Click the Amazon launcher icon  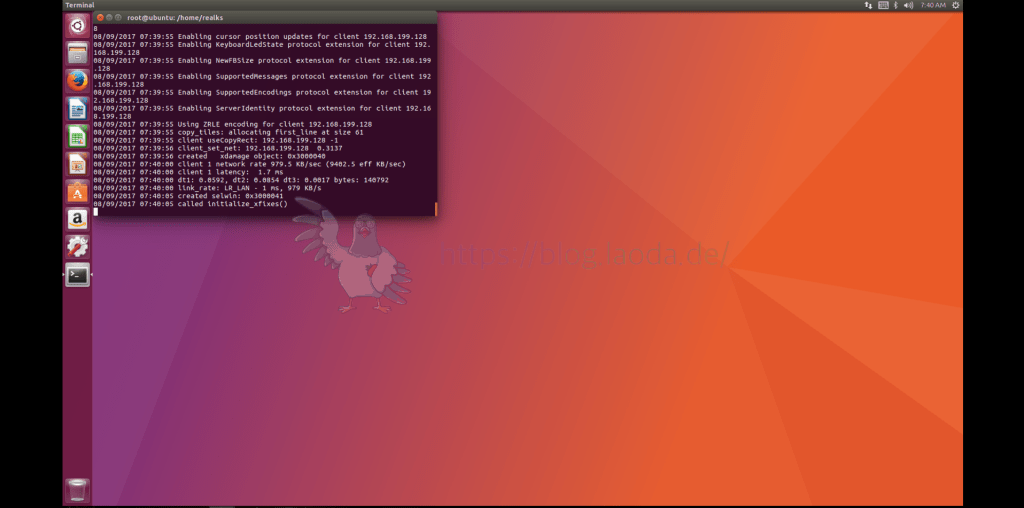point(77,218)
